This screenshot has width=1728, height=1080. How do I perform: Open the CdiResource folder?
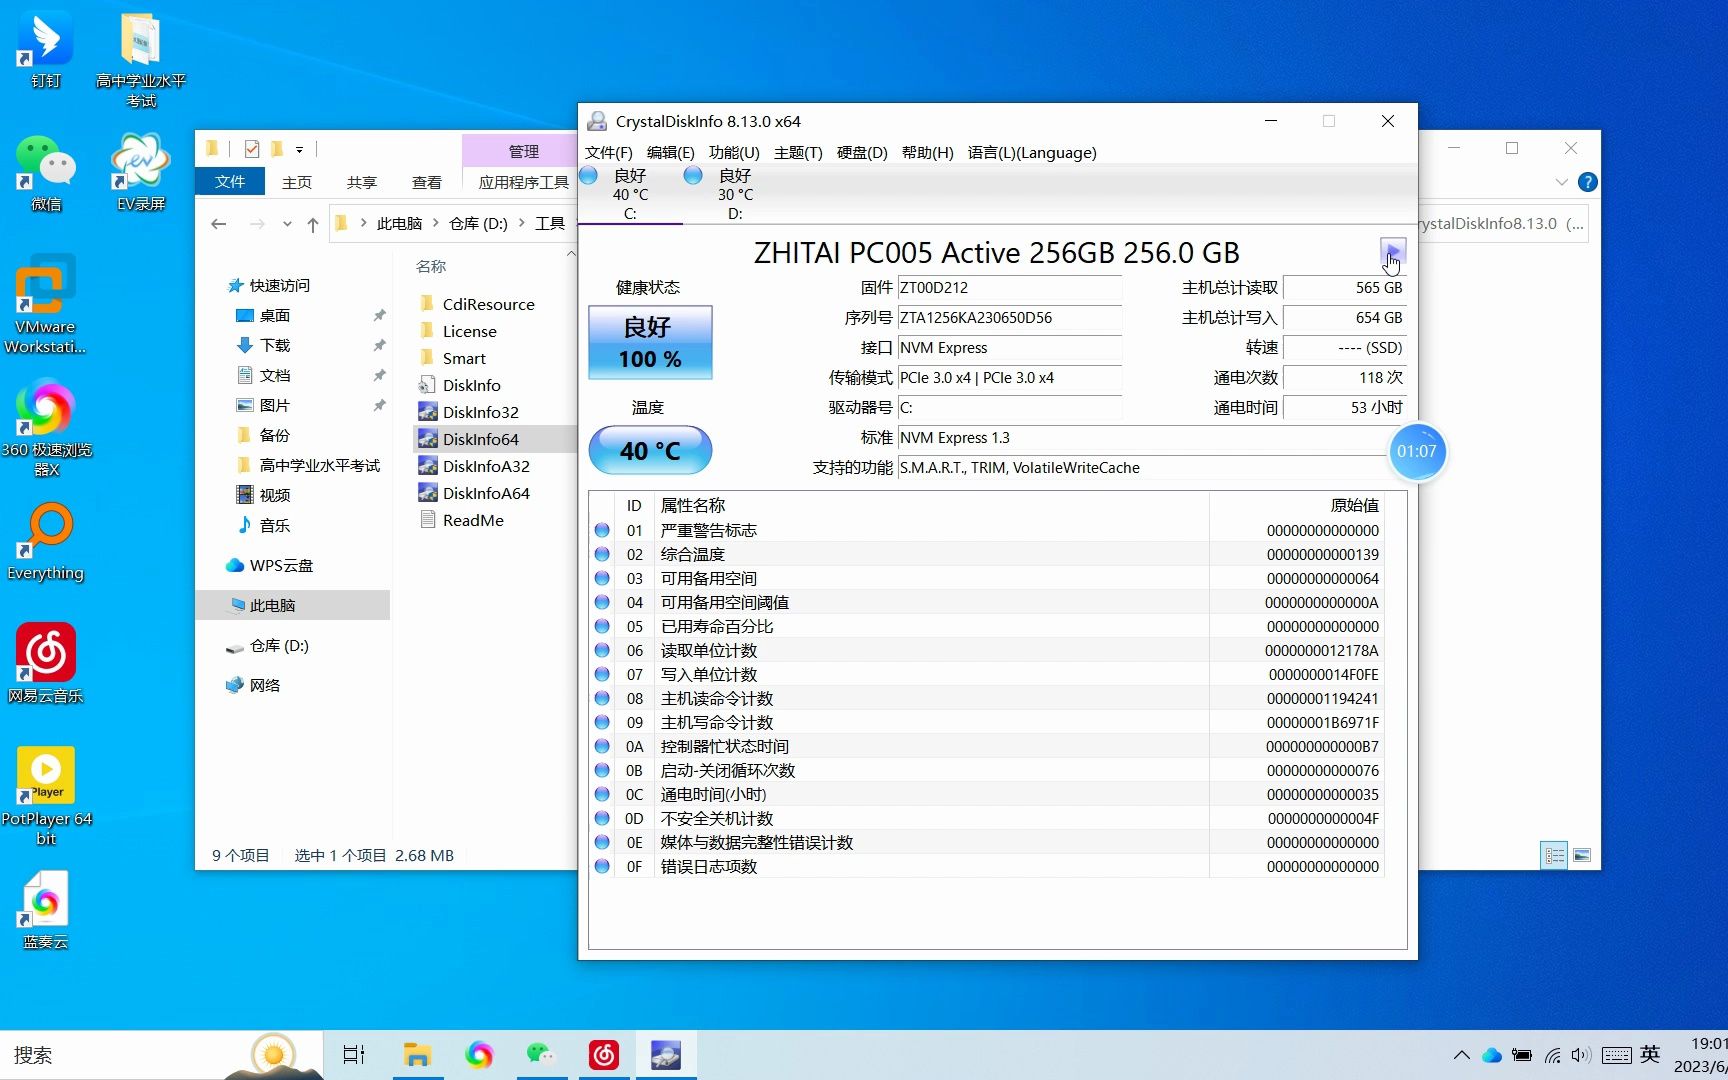tap(488, 304)
